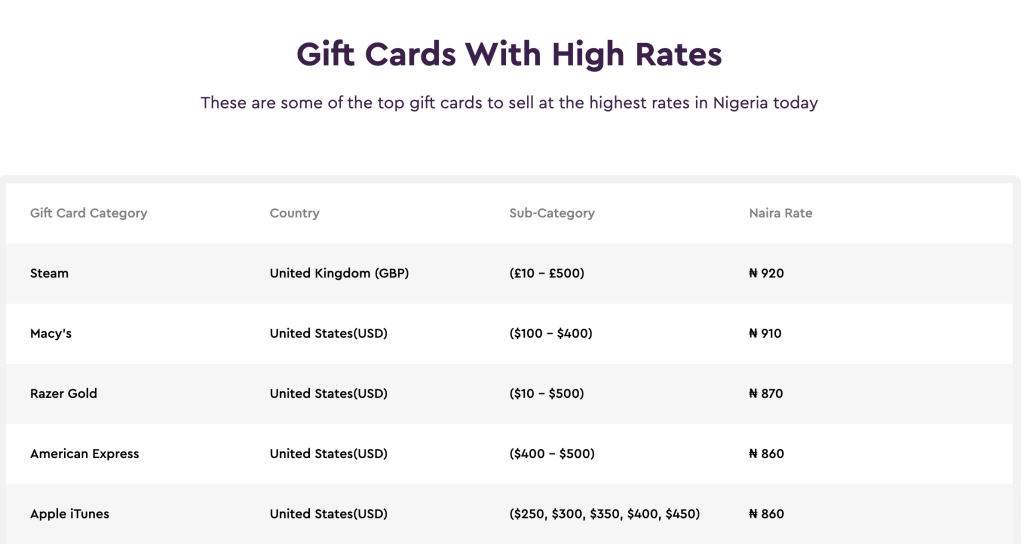
Task: Click the (£10 – £500) sub-category cell
Action: click(x=547, y=273)
